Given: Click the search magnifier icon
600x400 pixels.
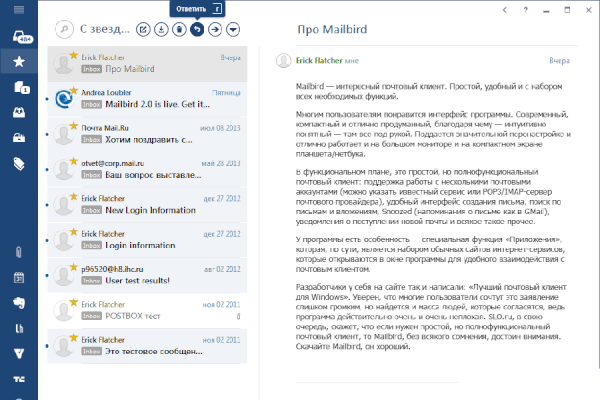Looking at the screenshot, I should pos(64,29).
